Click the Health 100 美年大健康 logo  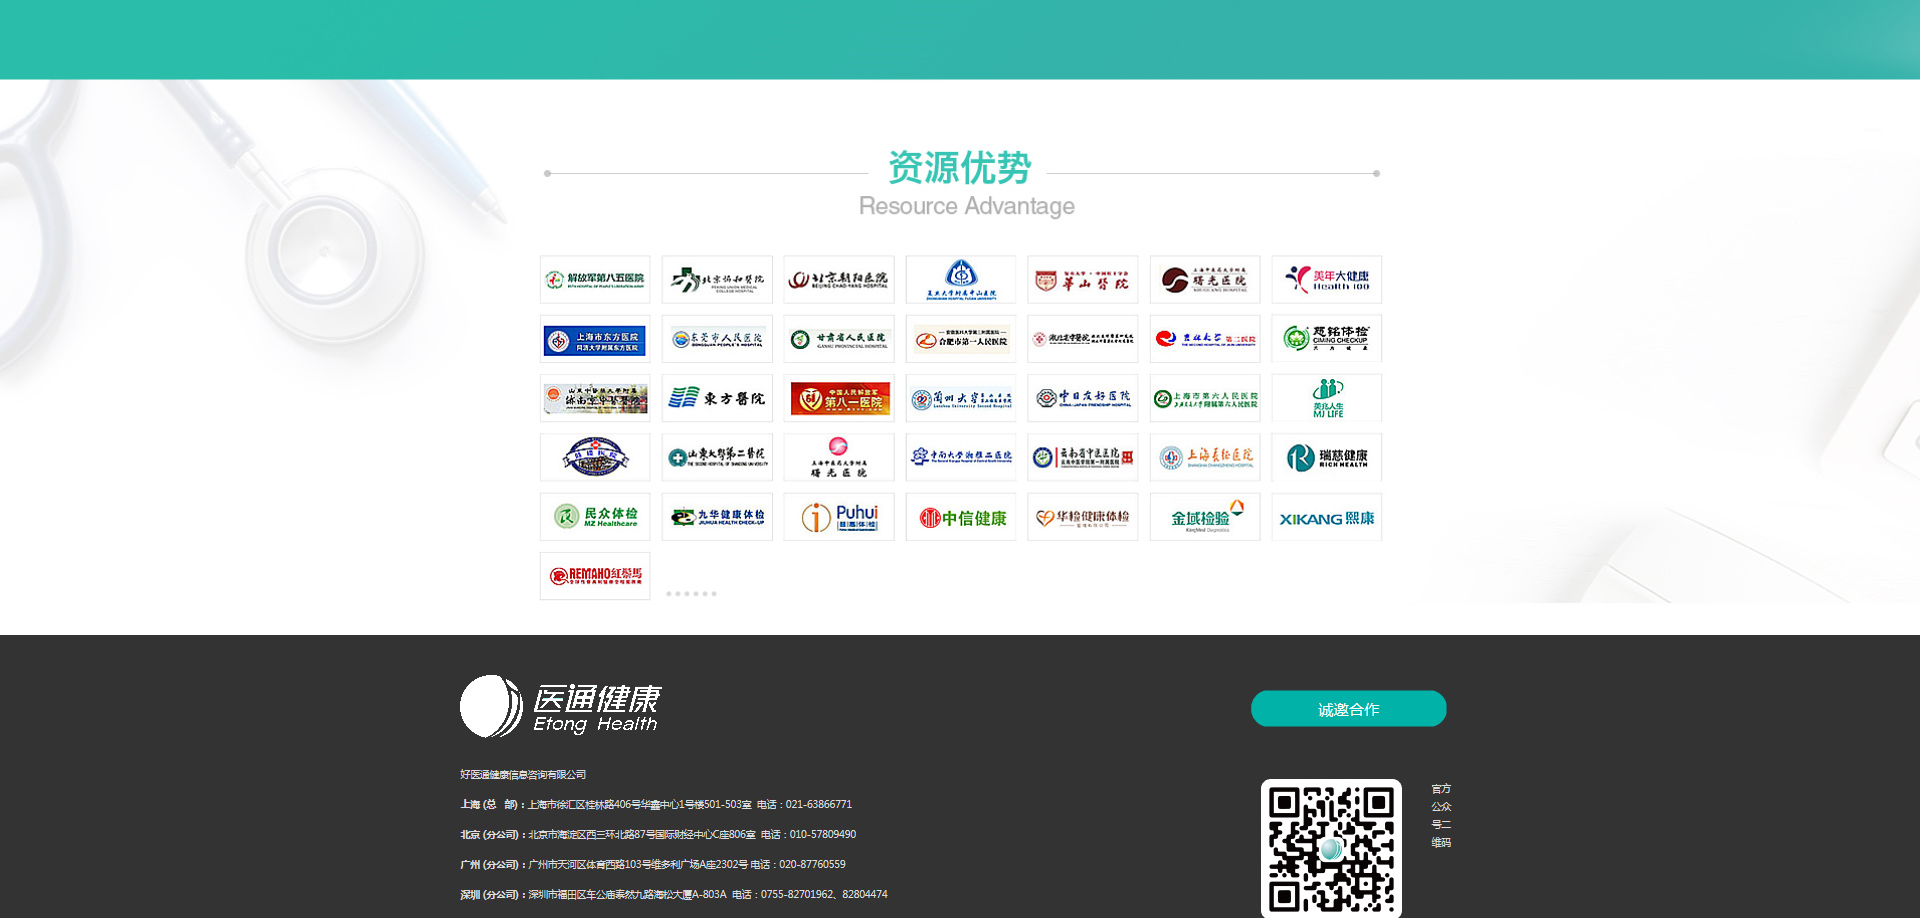(x=1326, y=280)
